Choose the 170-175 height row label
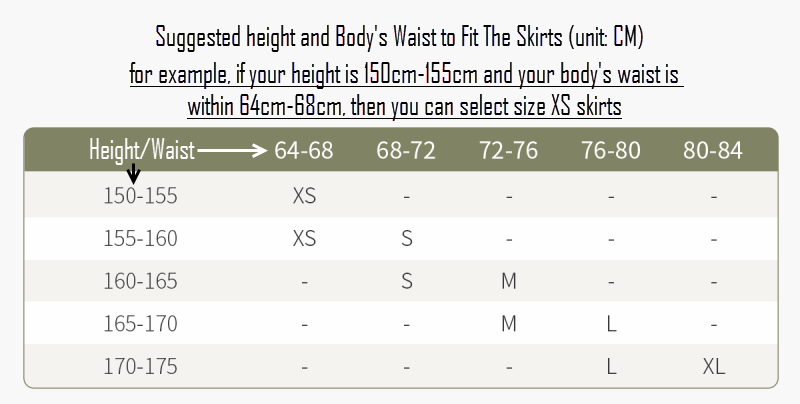This screenshot has width=800, height=404. (x=140, y=366)
